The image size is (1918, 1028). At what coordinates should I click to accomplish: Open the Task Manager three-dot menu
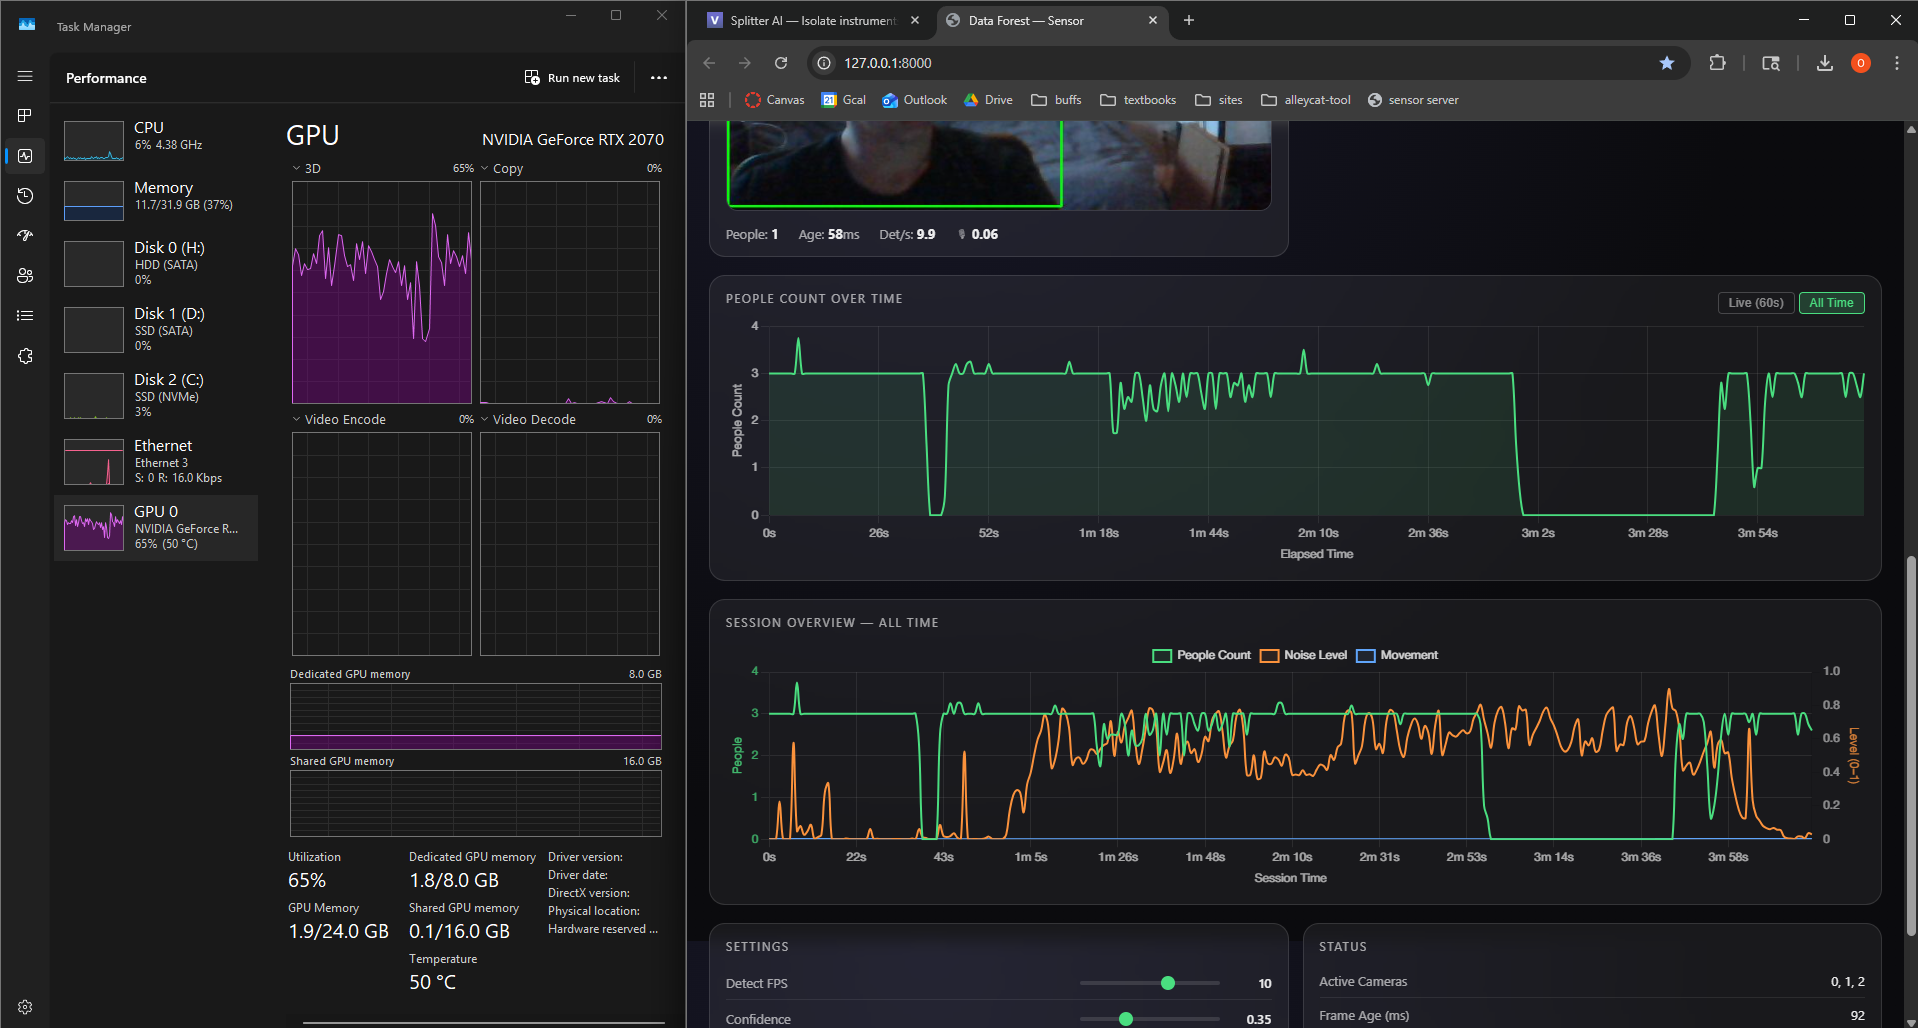[658, 77]
